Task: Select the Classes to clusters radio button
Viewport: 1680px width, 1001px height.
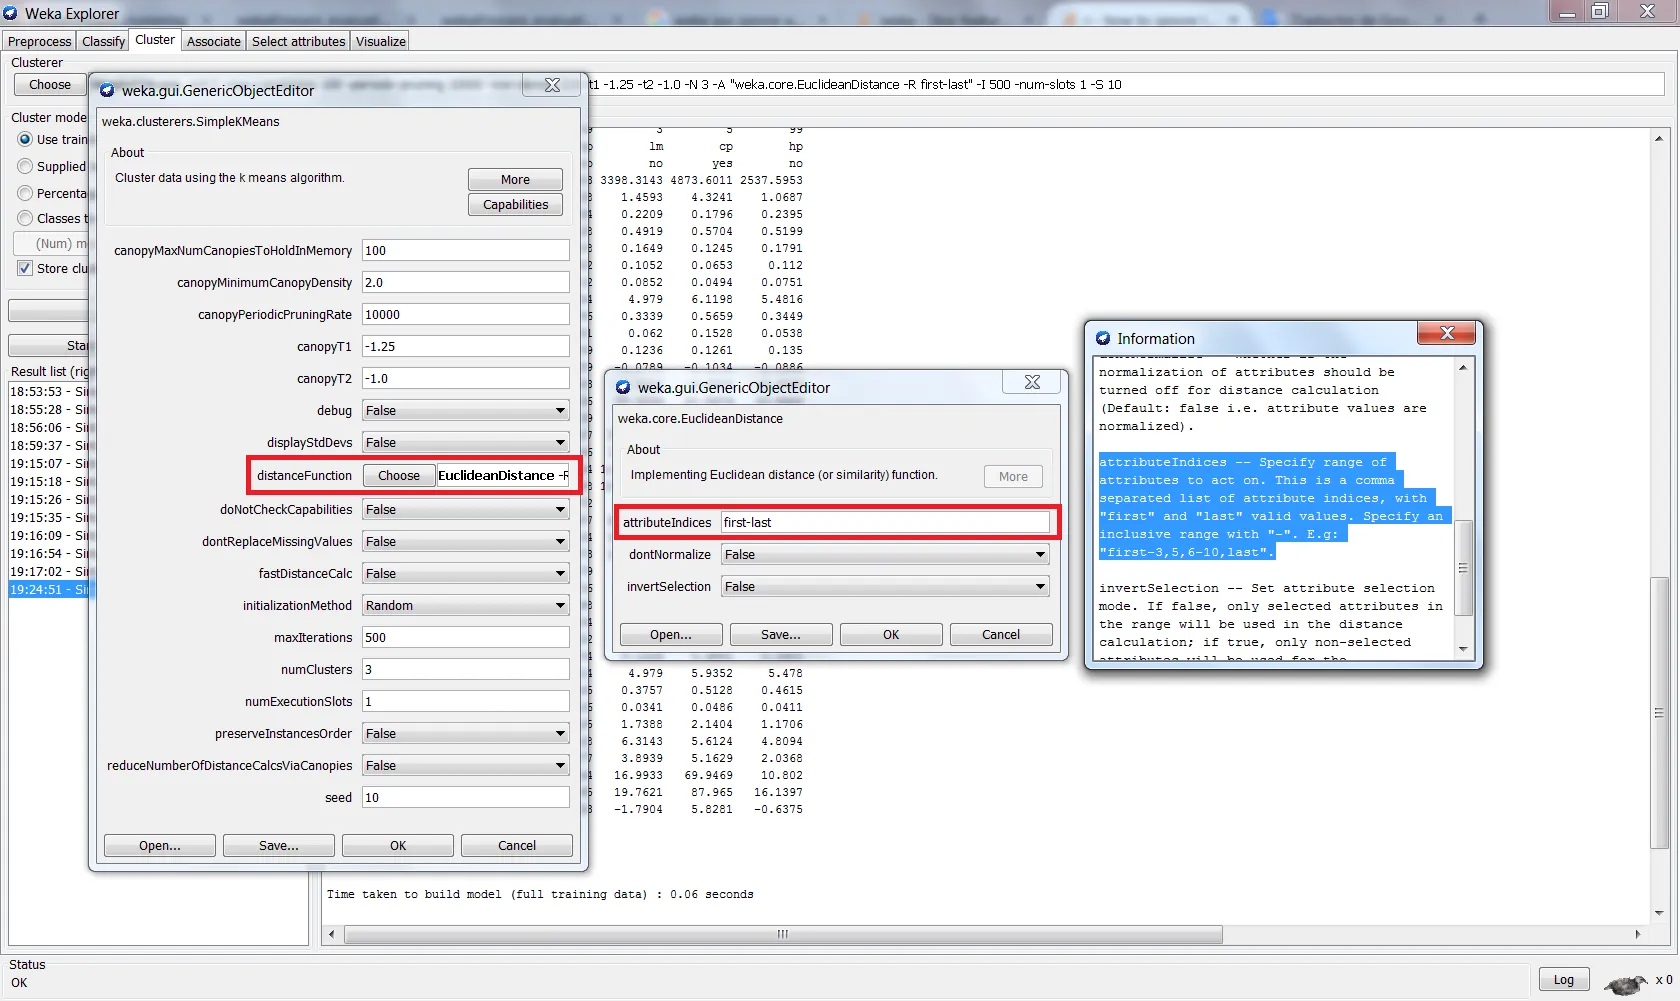Action: coord(25,218)
